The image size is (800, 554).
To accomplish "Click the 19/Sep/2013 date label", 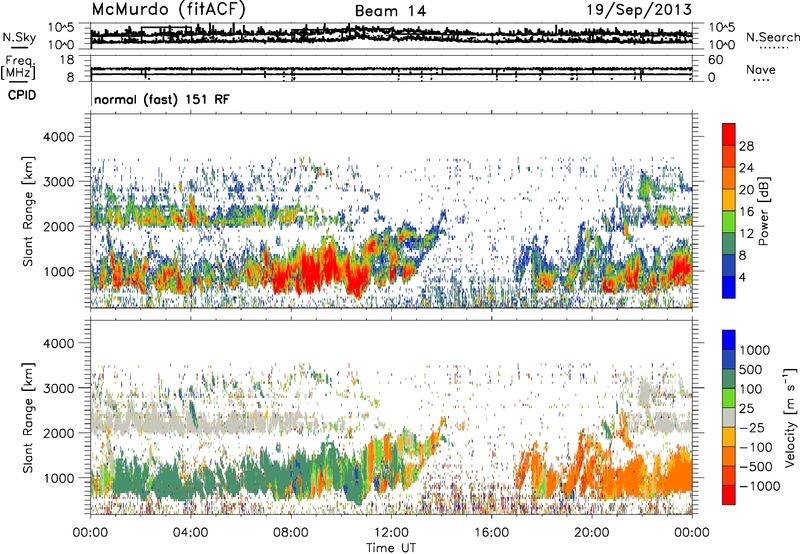I will click(x=639, y=10).
